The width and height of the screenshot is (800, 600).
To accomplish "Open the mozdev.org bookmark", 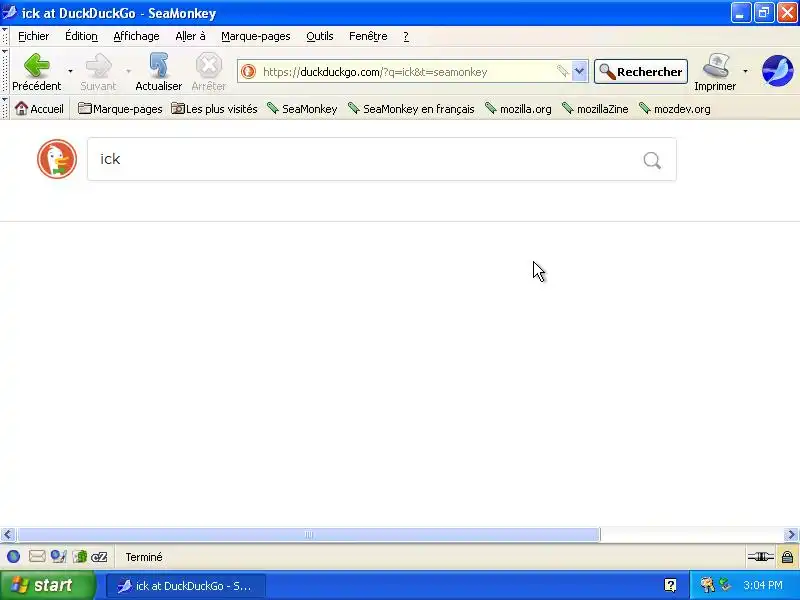I will tap(674, 109).
